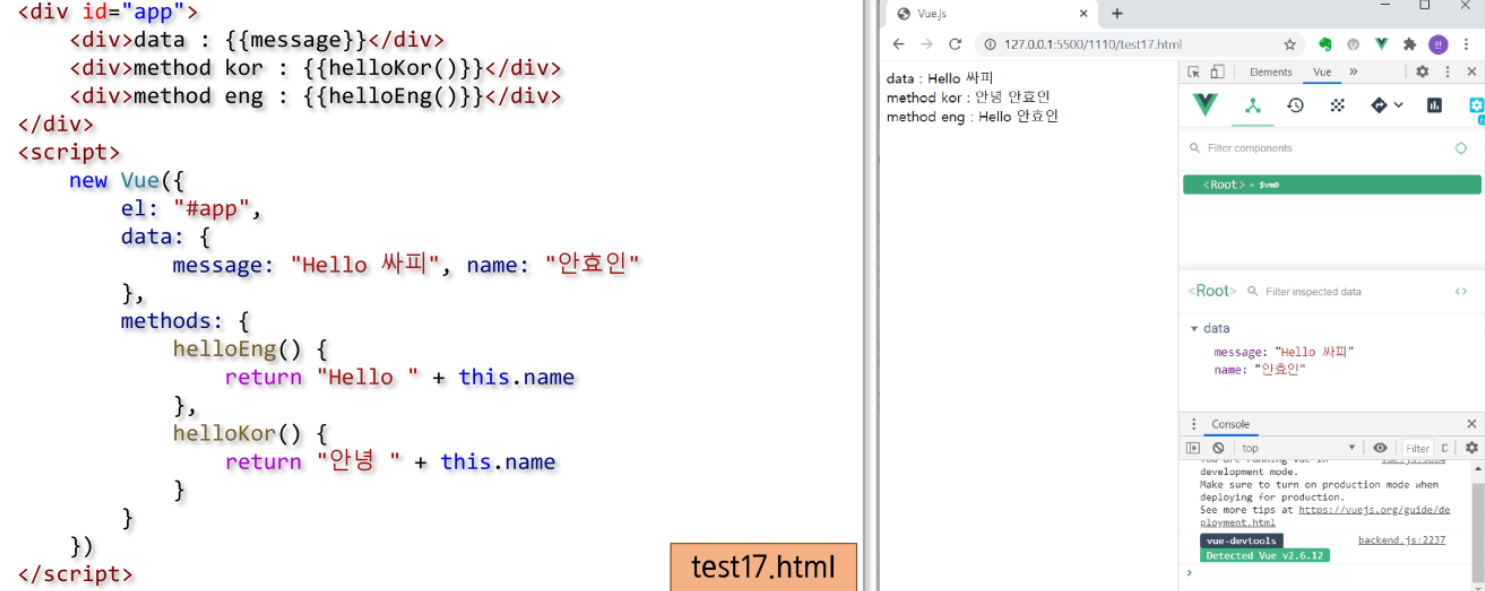Screen dimensions: 1485x591
Task: Bookmark the page with the star icon
Action: click(x=1290, y=44)
